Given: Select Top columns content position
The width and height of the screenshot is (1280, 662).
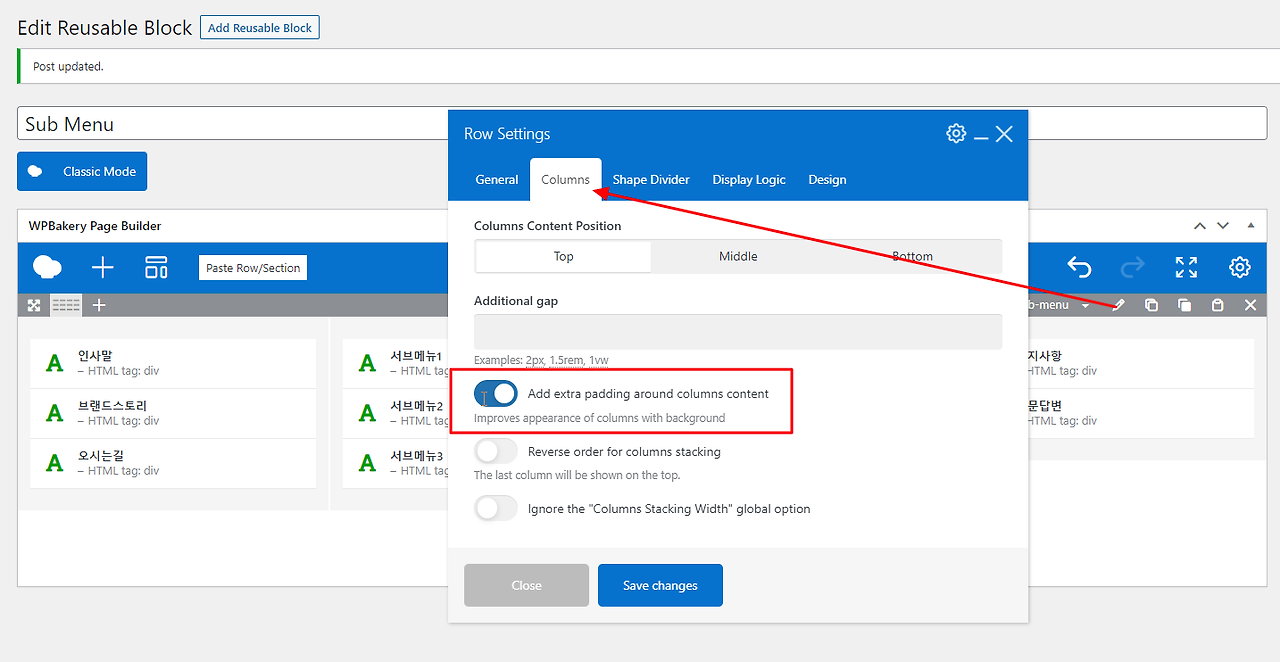Looking at the screenshot, I should point(563,256).
